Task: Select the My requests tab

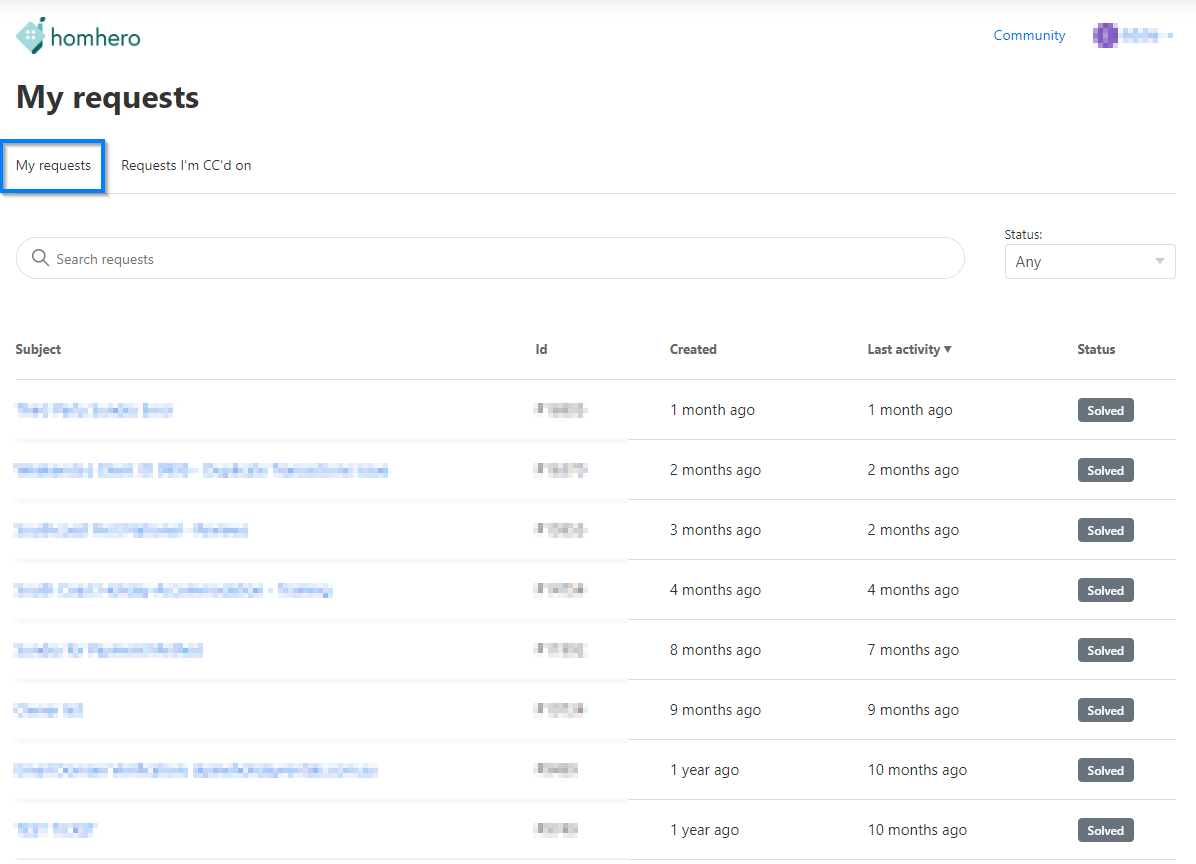Action: pos(53,166)
